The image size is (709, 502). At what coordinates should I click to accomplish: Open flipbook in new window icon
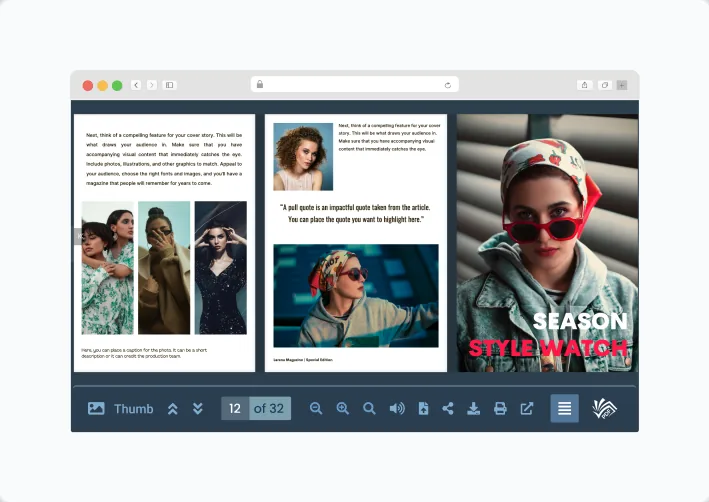click(527, 408)
